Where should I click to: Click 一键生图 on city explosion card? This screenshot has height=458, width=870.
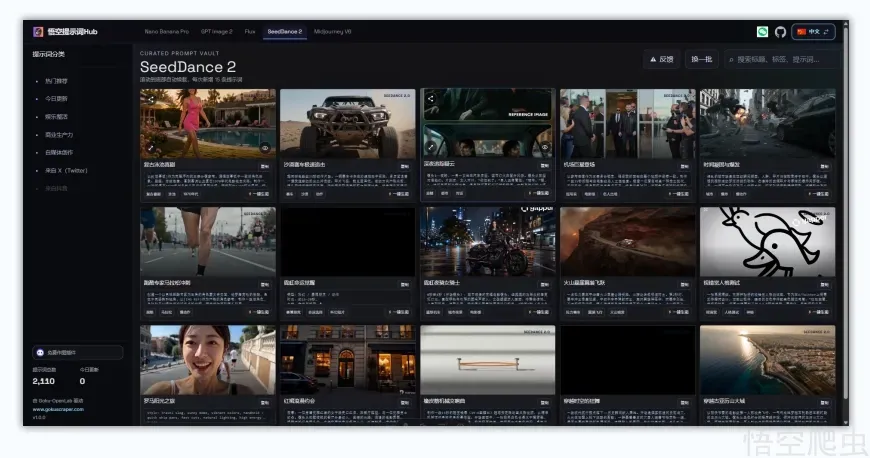[818, 194]
